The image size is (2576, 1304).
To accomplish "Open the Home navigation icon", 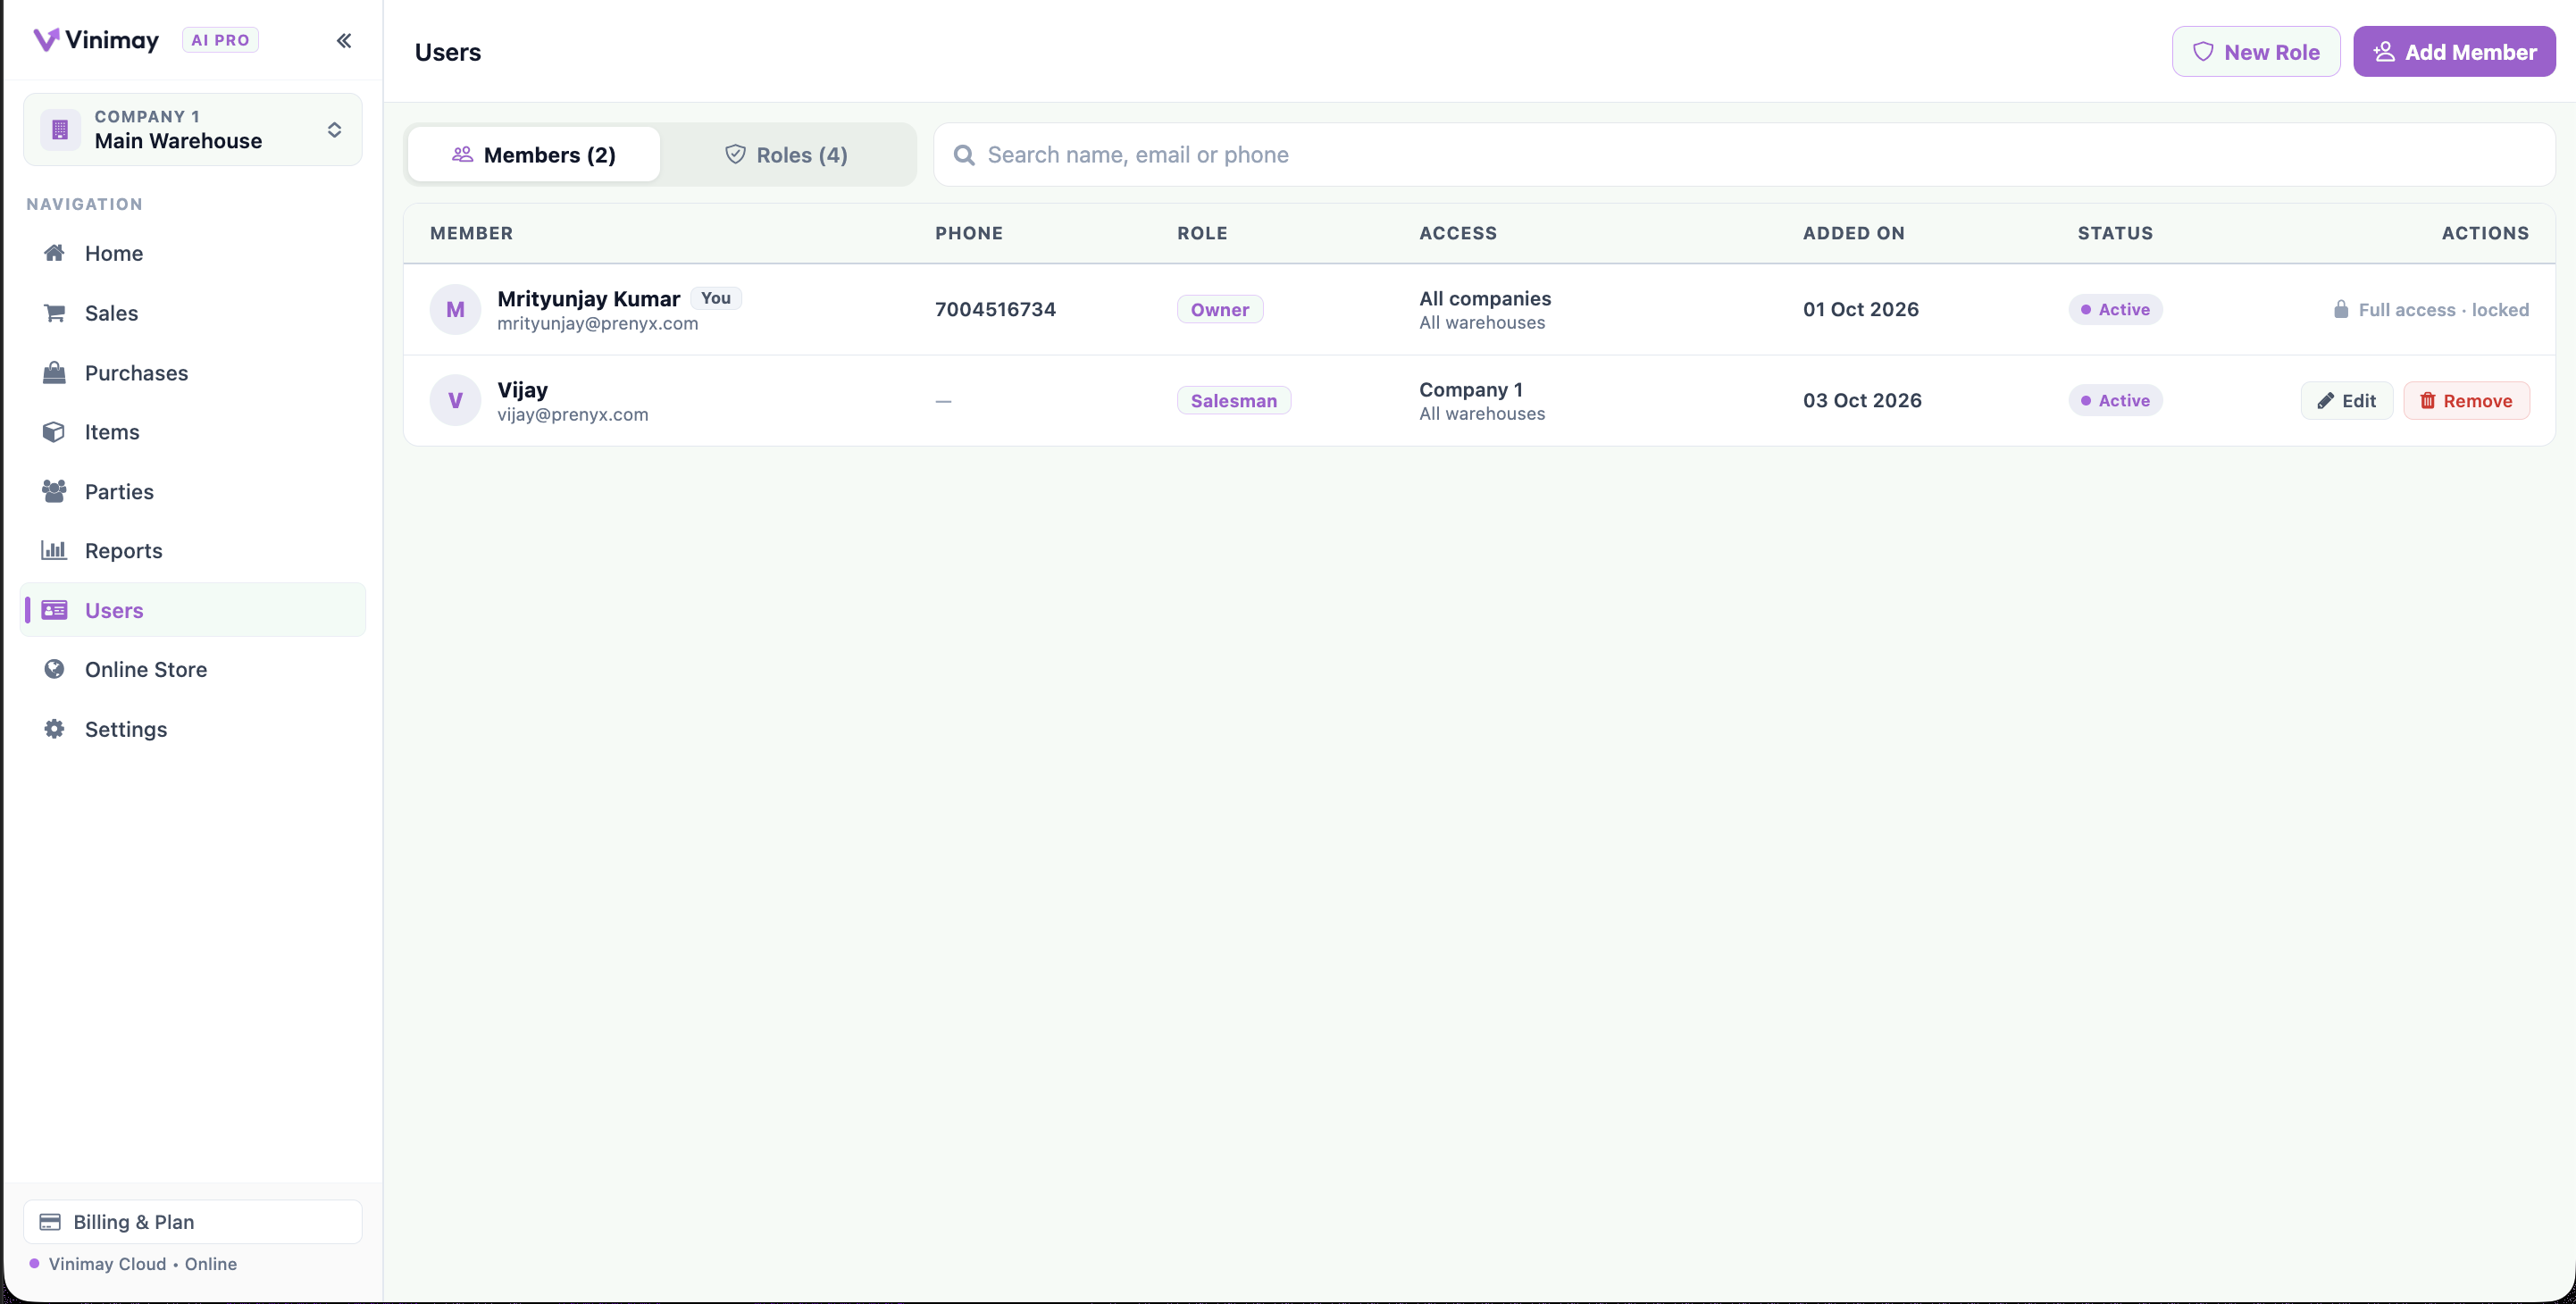I will point(54,253).
